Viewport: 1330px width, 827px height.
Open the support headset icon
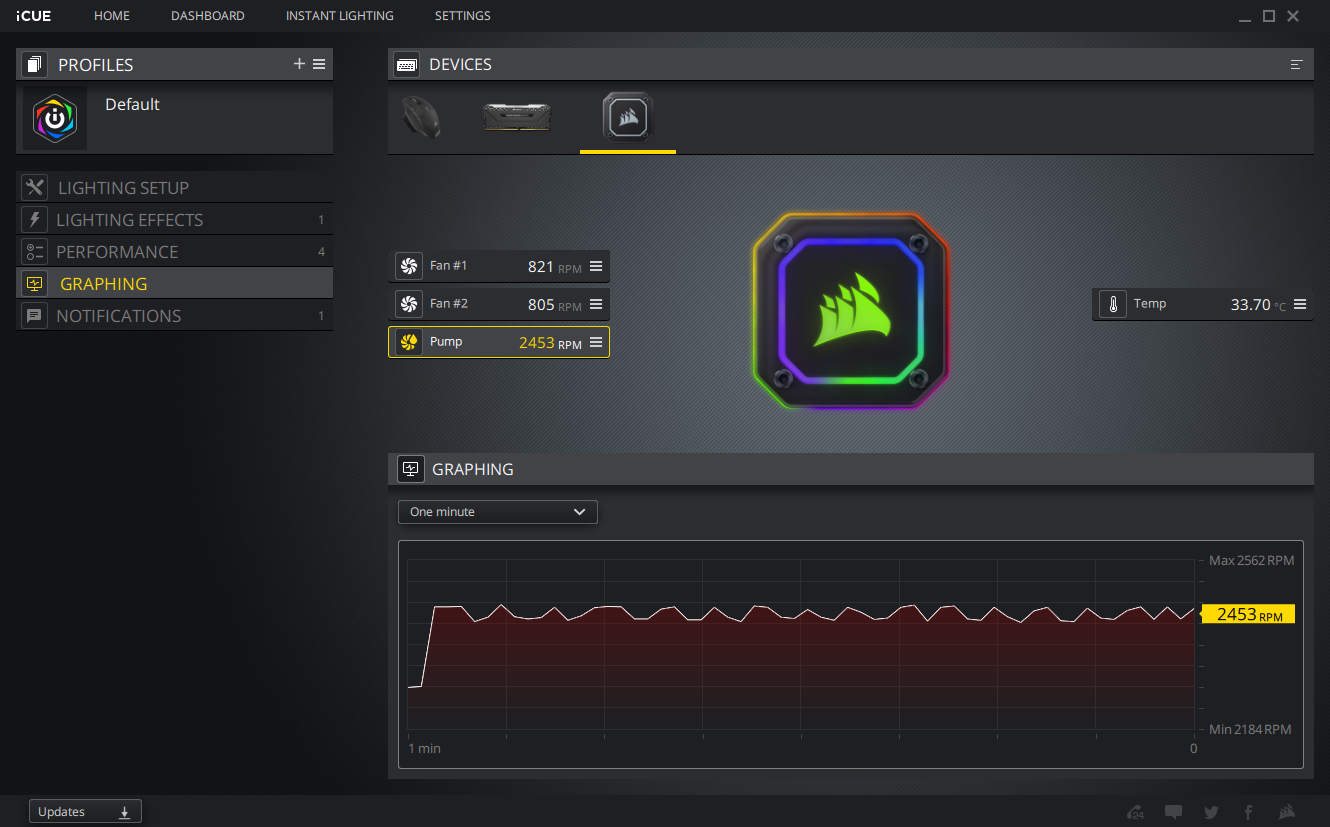[x=1135, y=812]
